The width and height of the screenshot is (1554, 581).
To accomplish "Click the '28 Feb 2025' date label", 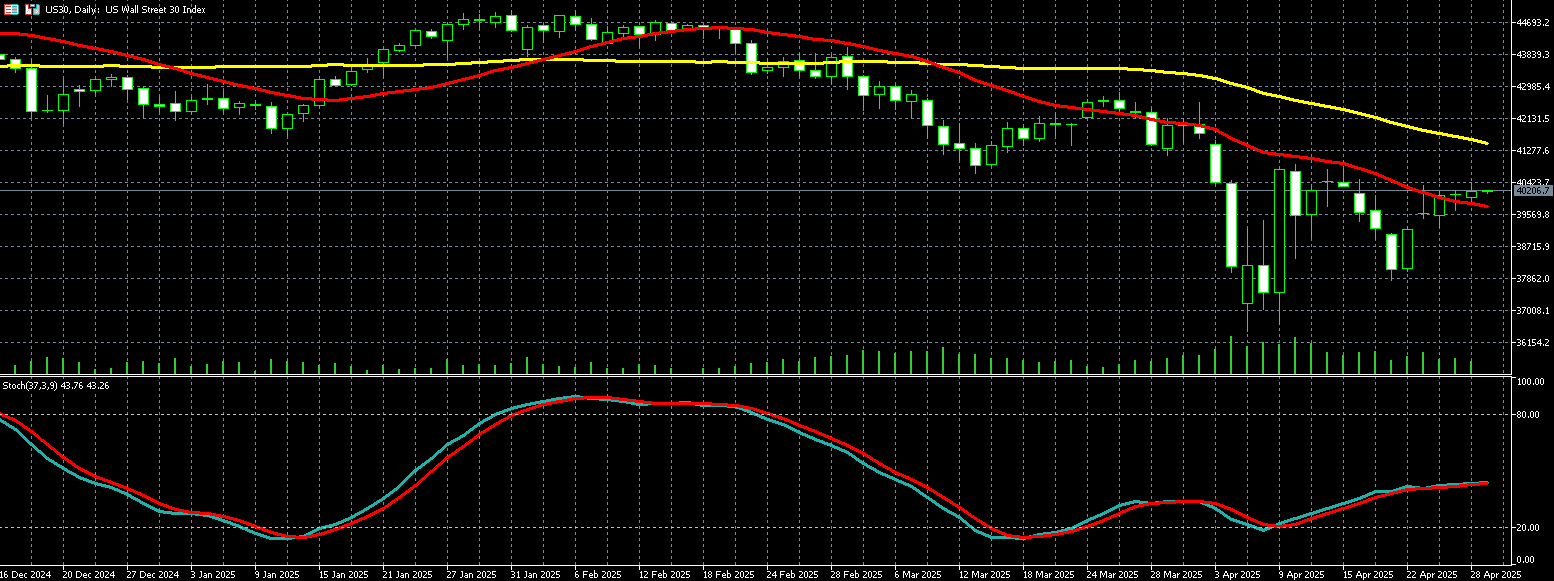I will tap(856, 575).
